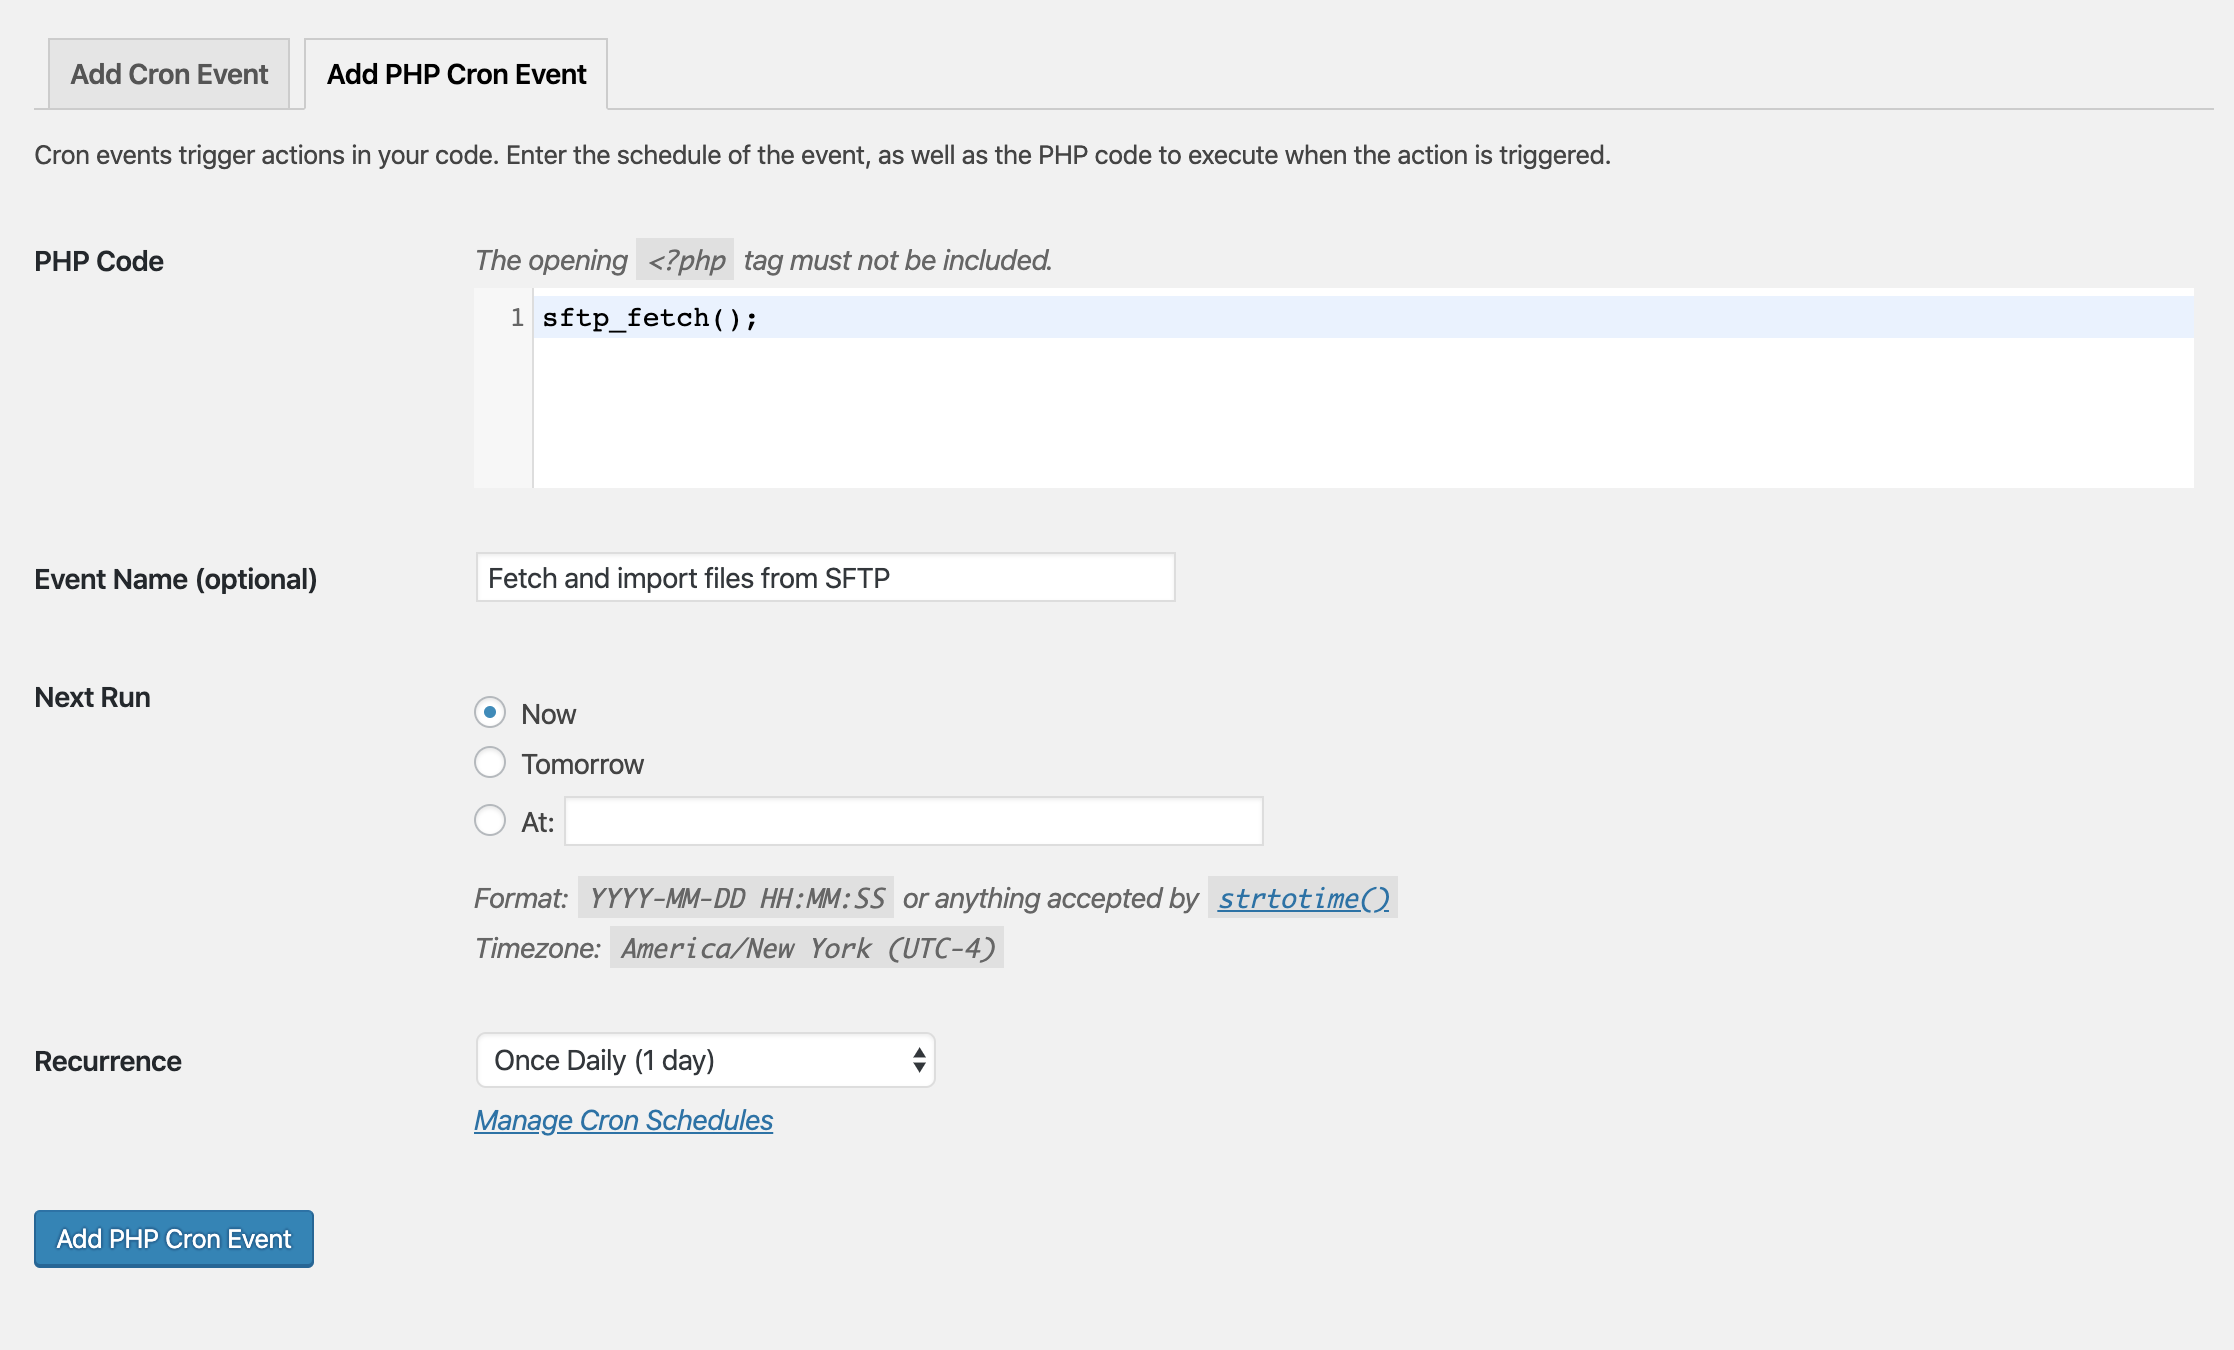Select the Add PHP Cron Event tab
This screenshot has width=2234, height=1350.
pos(456,74)
